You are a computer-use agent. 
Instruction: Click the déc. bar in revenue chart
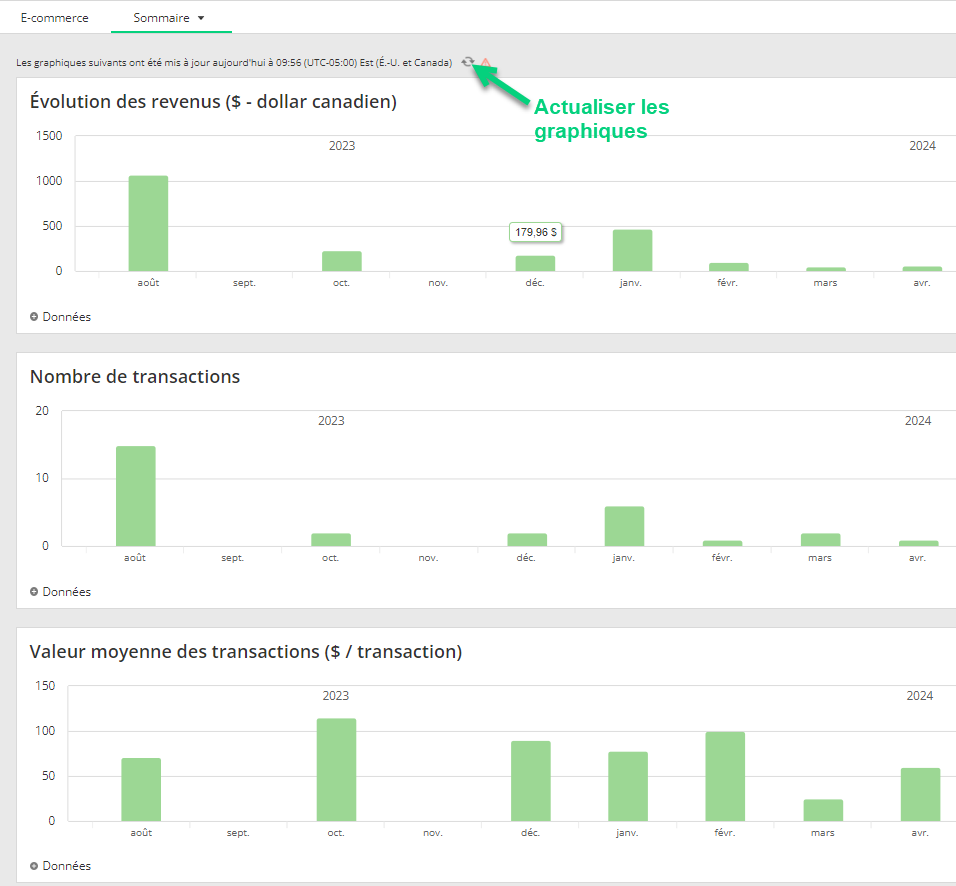click(535, 263)
